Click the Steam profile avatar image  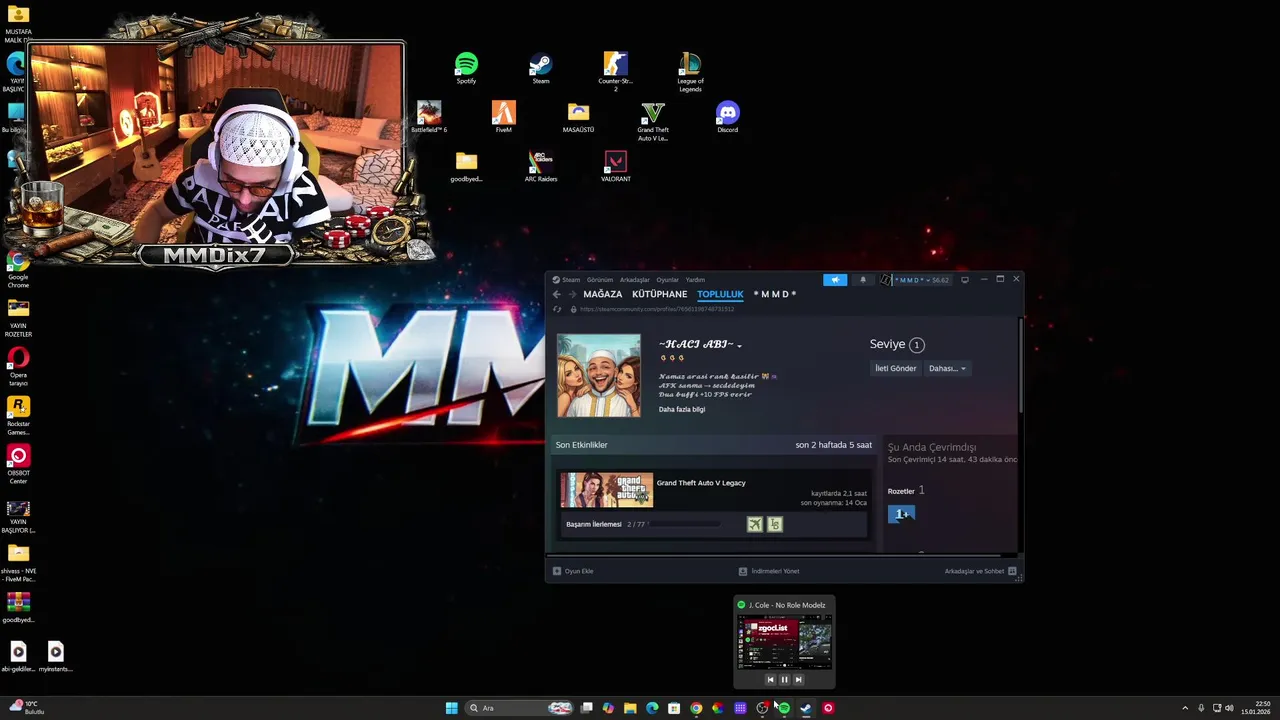click(x=598, y=375)
